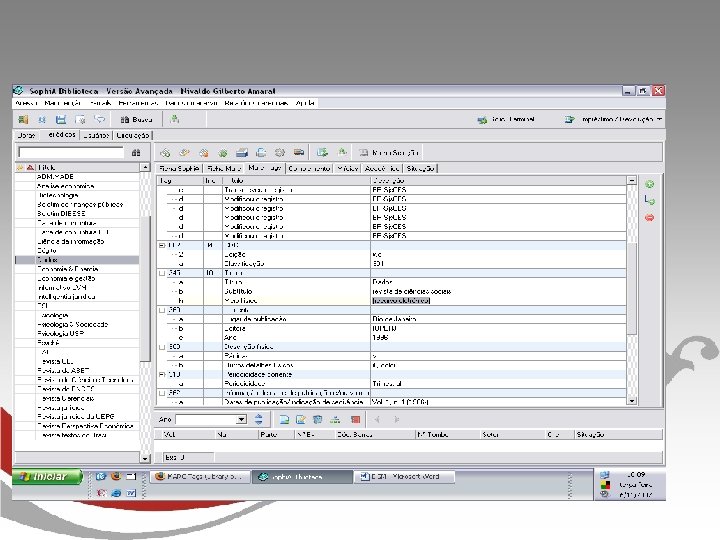This screenshot has width=720, height=540.
Task: Click the second icon in the record toolbar
Action: (185, 152)
